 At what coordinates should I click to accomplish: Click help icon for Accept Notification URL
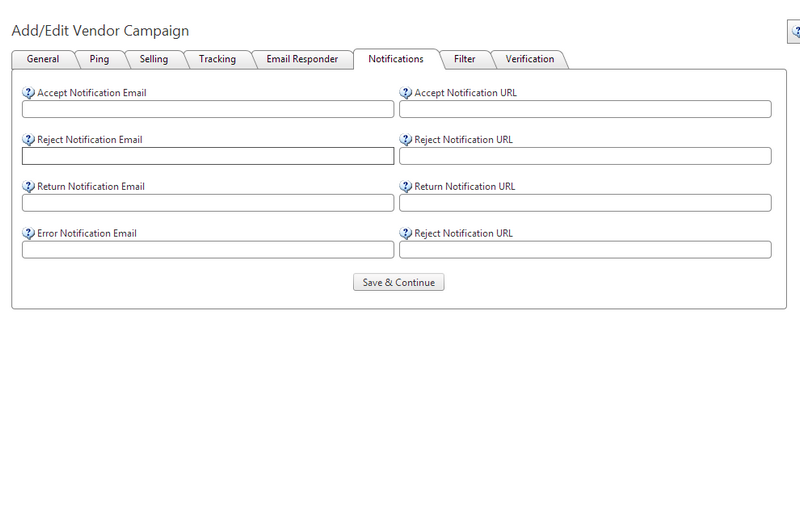(406, 93)
